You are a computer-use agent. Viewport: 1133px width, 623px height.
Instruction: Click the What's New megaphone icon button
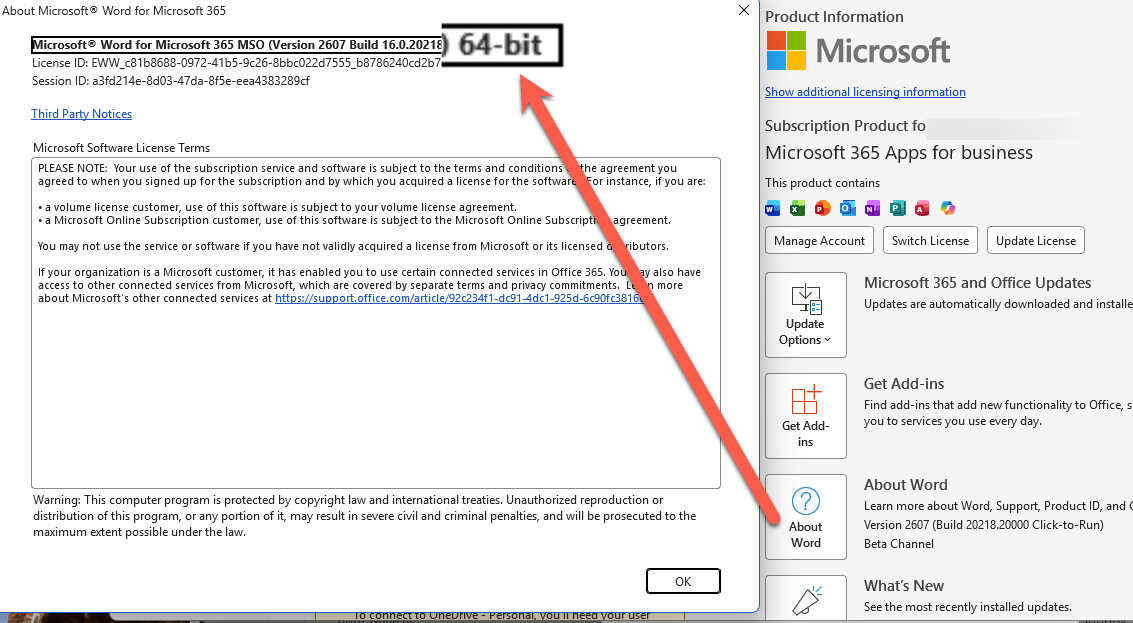point(806,598)
